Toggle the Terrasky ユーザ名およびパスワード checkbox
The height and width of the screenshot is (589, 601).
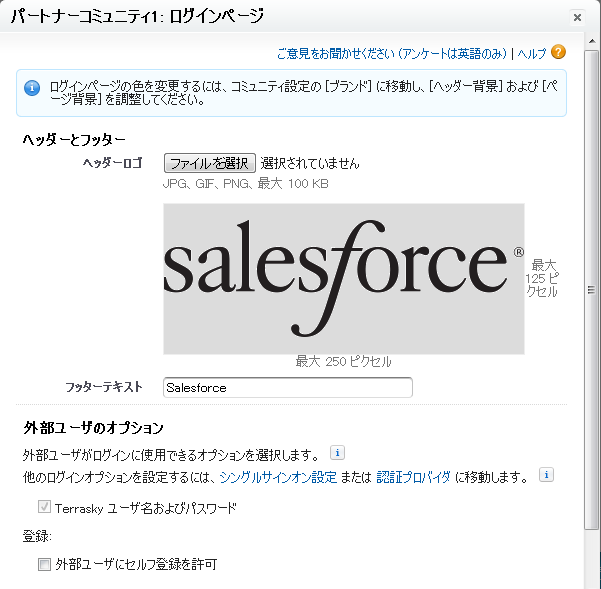coord(44,507)
